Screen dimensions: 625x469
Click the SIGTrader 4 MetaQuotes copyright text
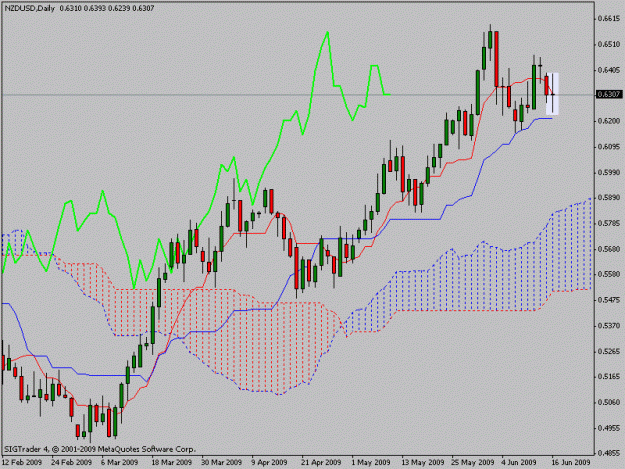pyautogui.click(x=99, y=449)
